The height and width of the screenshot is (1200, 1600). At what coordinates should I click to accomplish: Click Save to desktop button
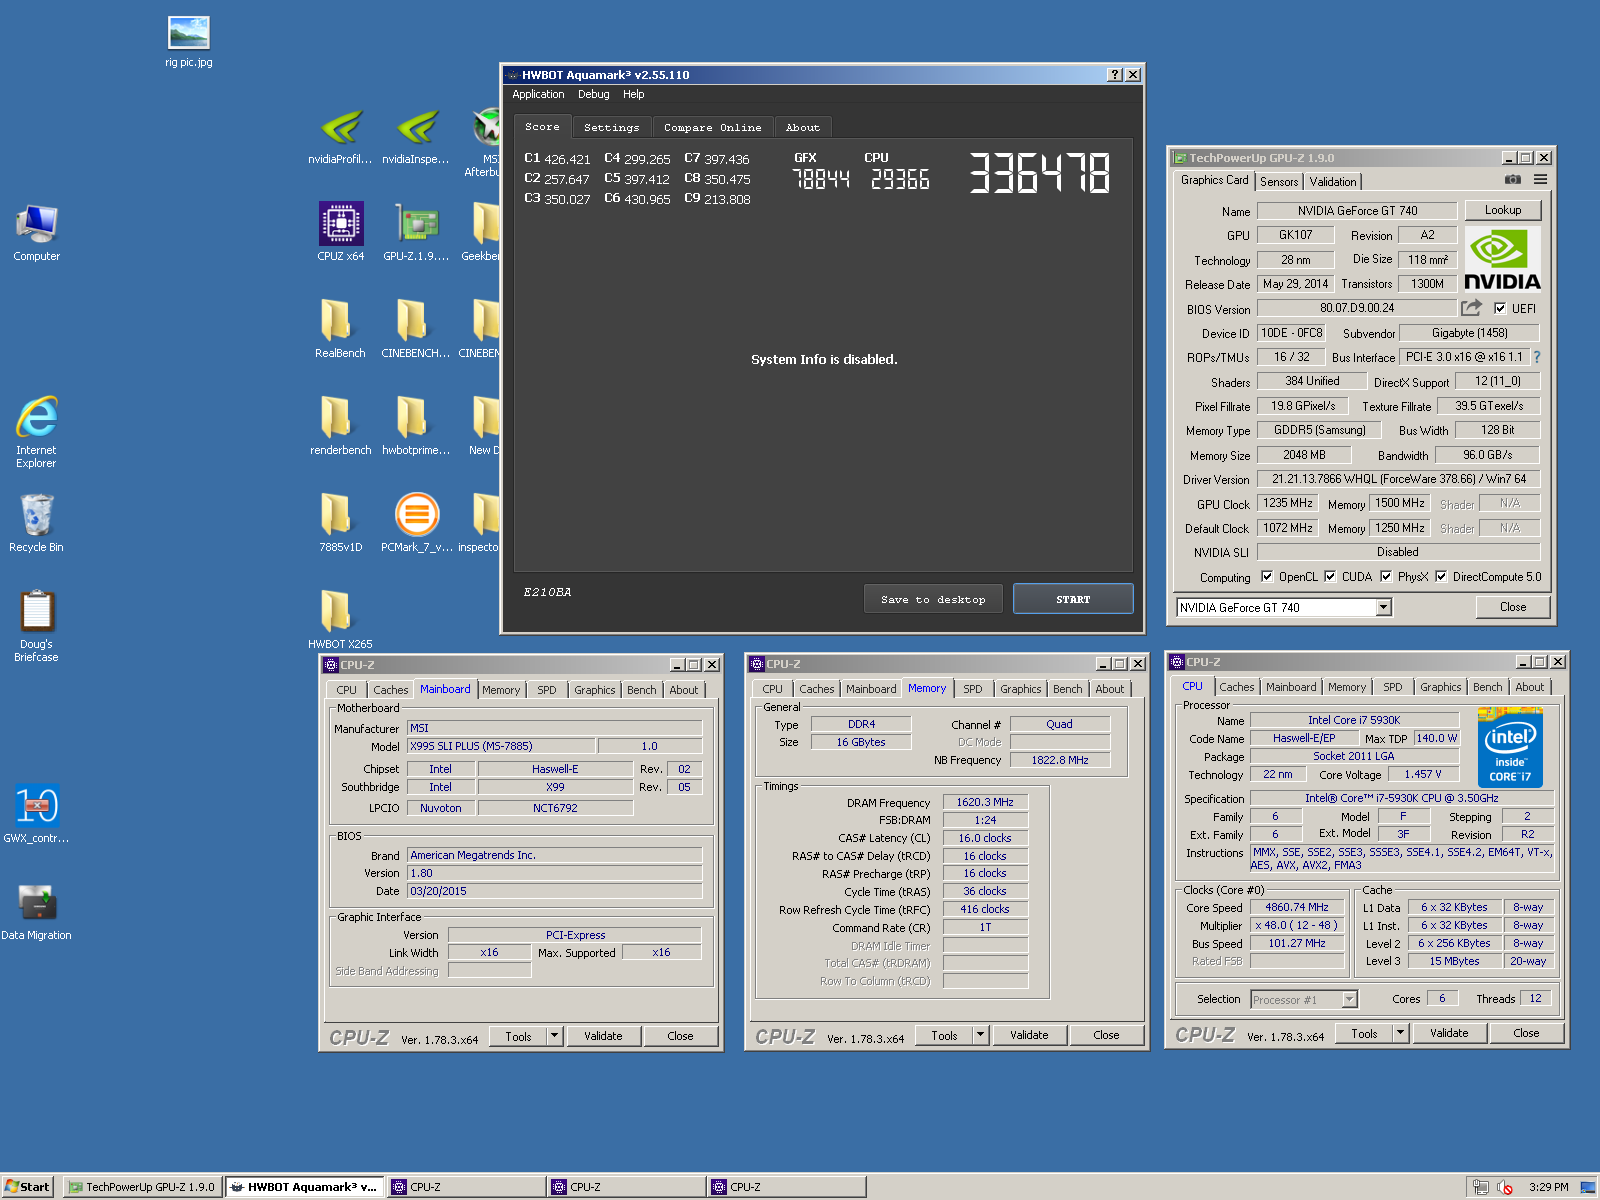coord(933,599)
